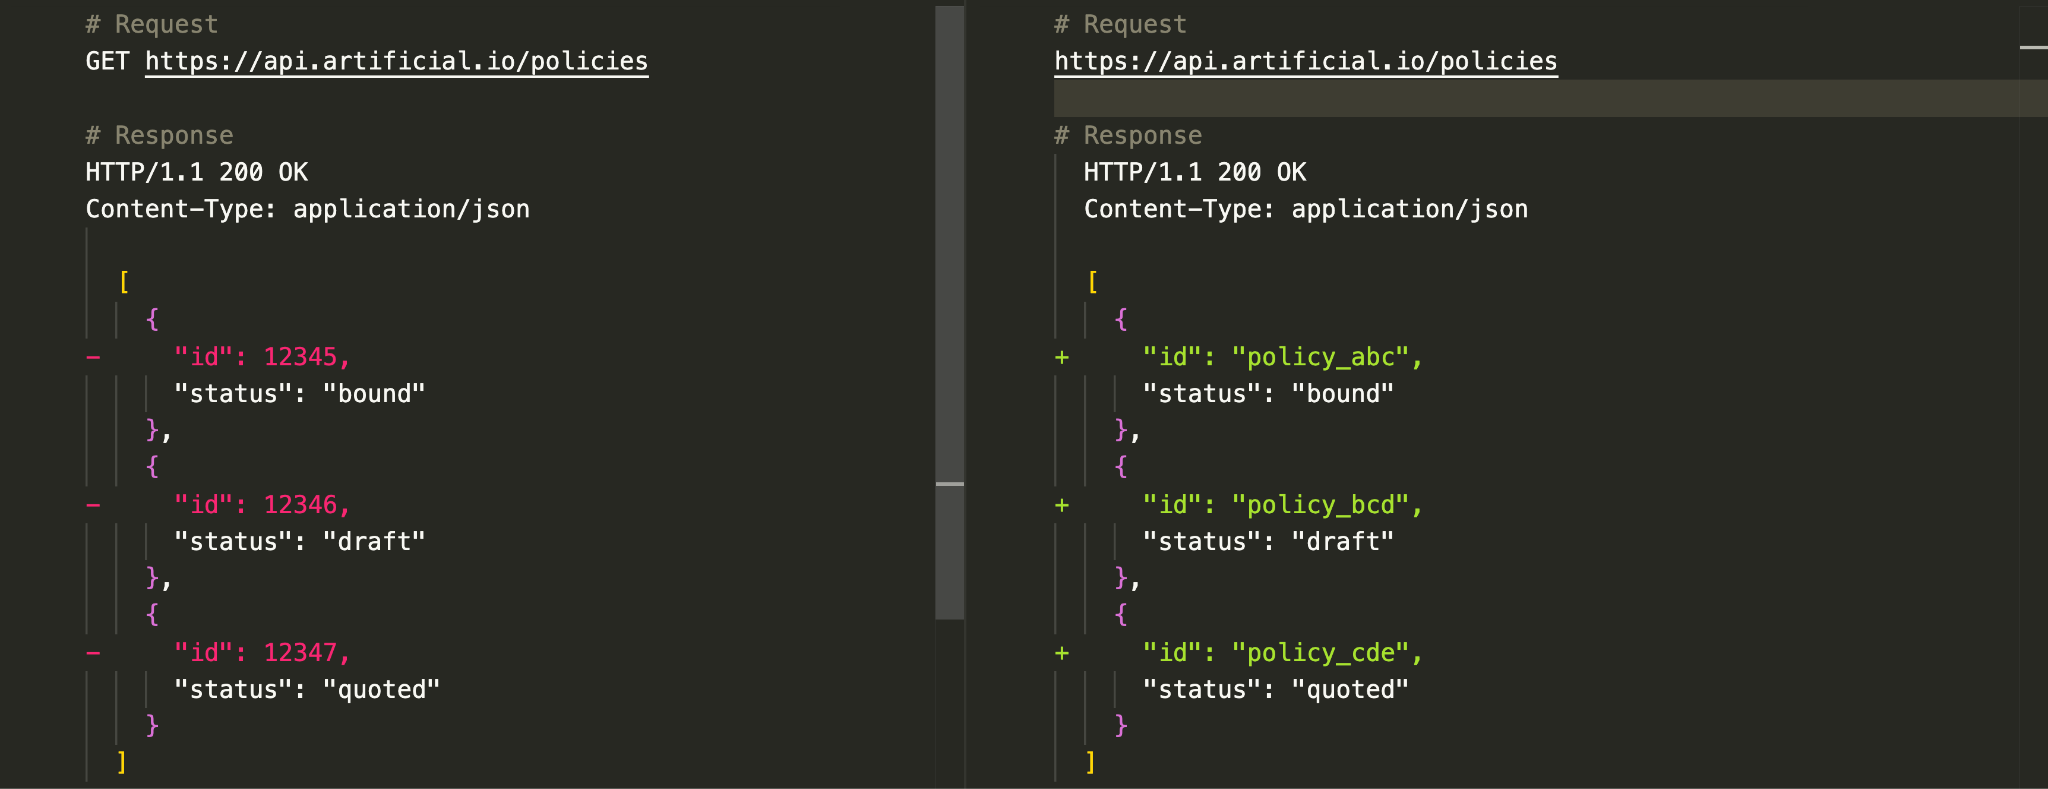The image size is (2048, 789).
Task: Click "HTTP/1.1 200 OK" in right pane
Action: pyautogui.click(x=1195, y=172)
